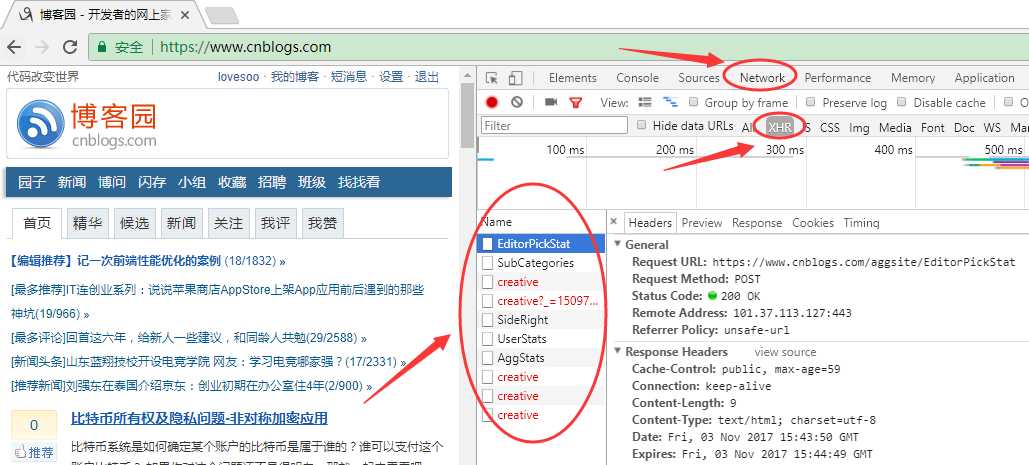Check Hide data URLs
The image size is (1029, 465).
[x=641, y=125]
